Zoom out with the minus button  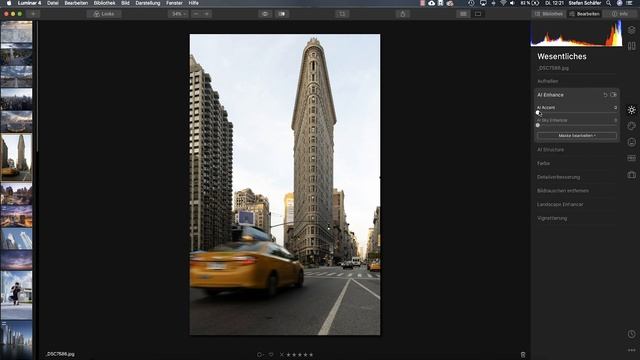click(196, 14)
